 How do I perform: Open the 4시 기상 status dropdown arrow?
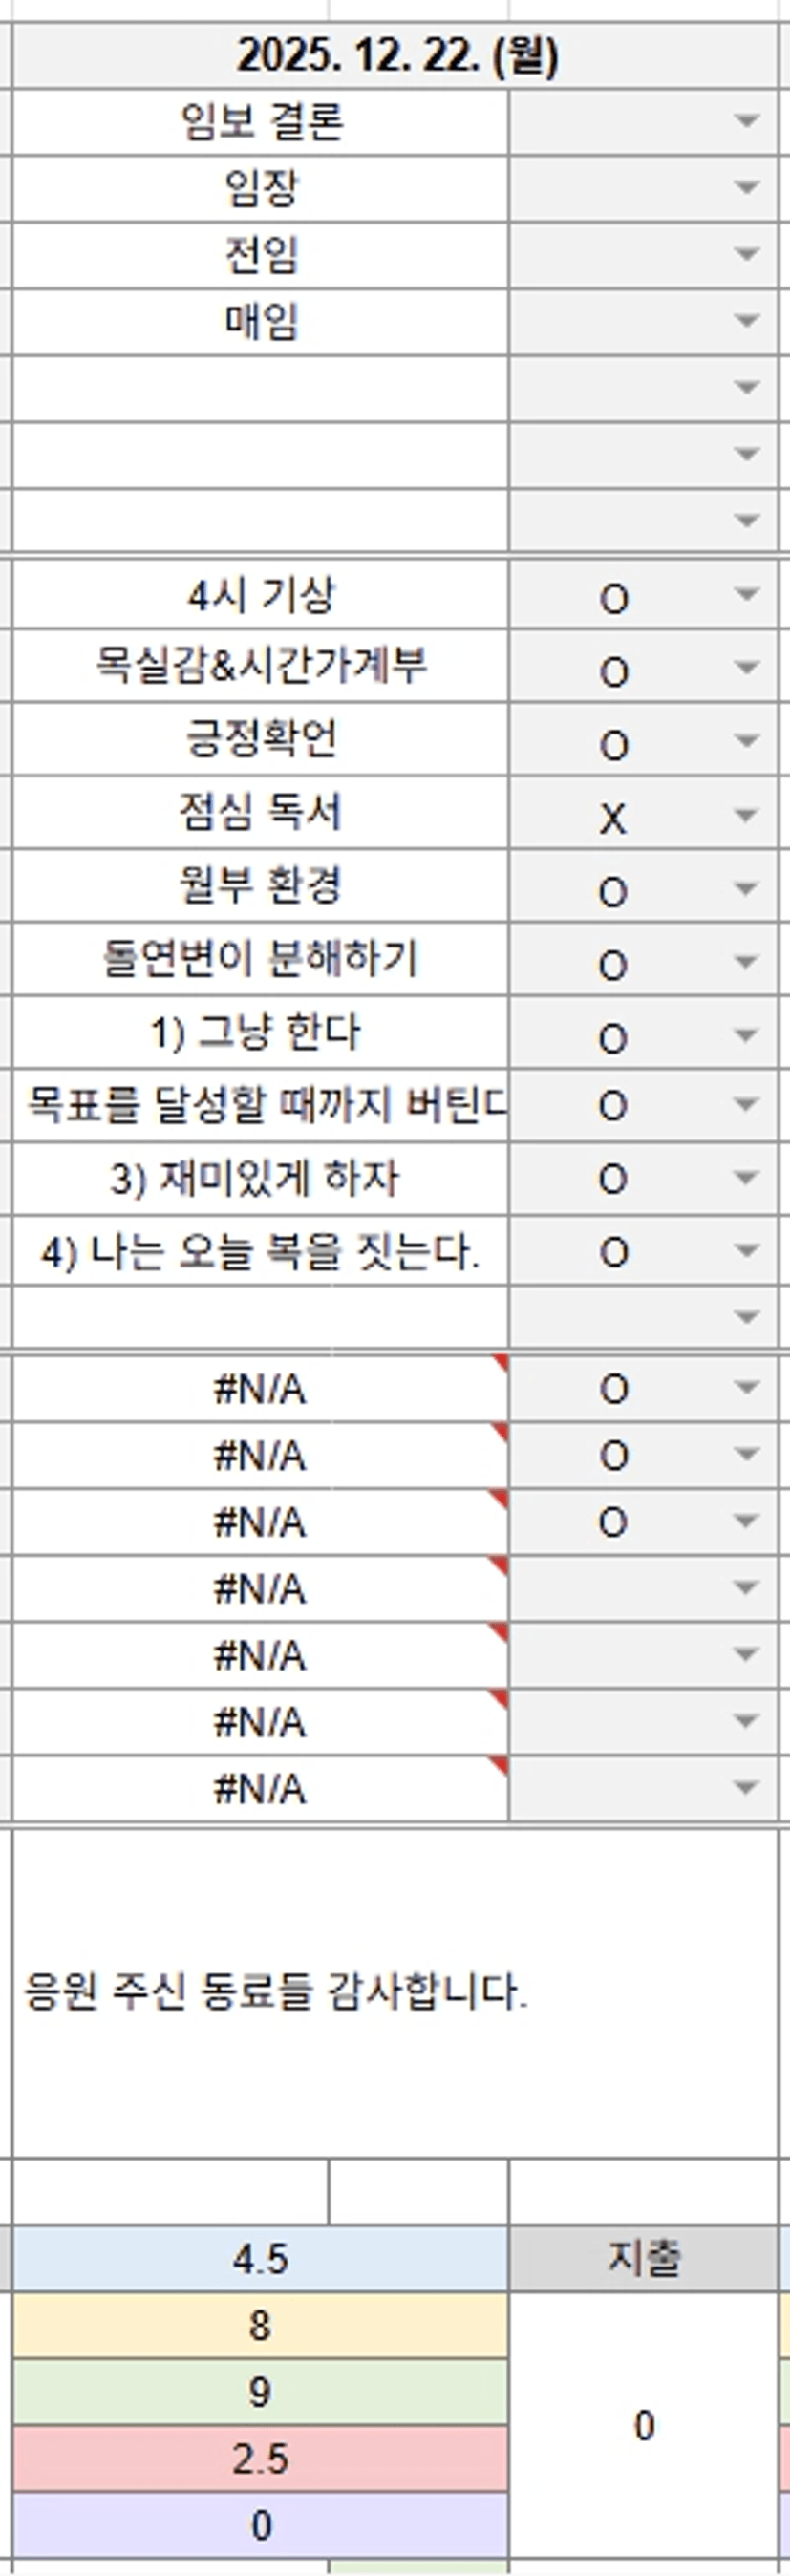[745, 595]
